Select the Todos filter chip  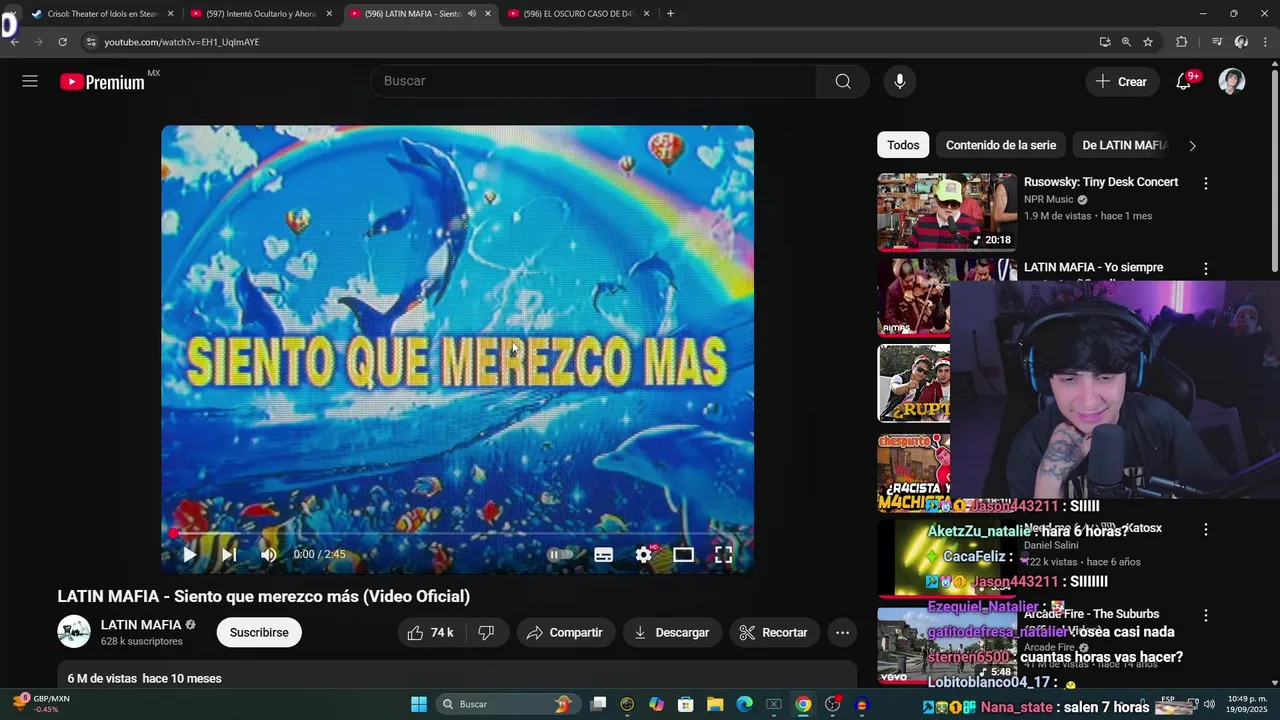click(903, 145)
